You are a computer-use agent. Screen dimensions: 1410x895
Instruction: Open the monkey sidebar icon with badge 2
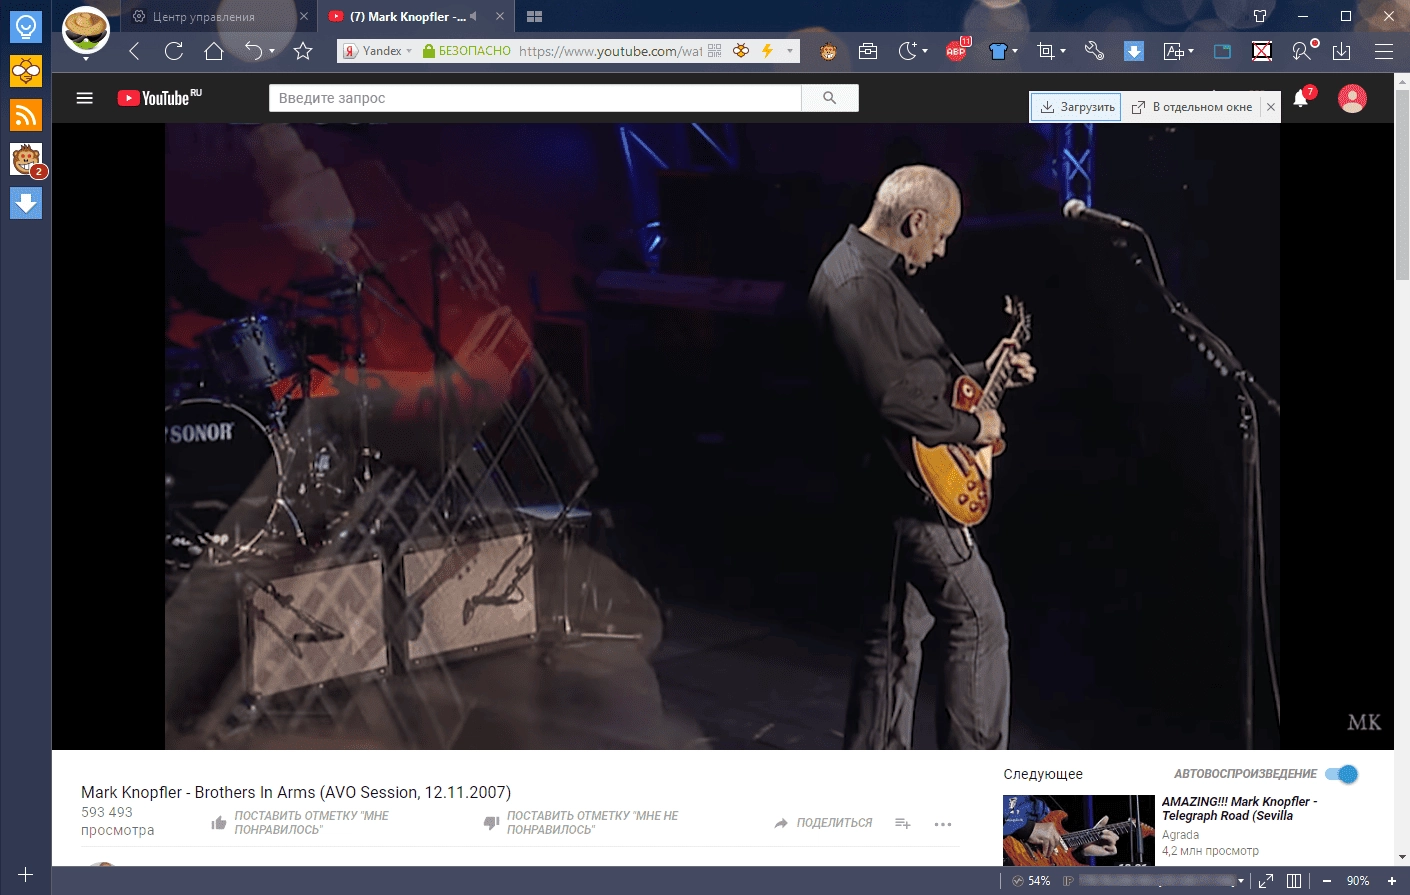click(26, 159)
